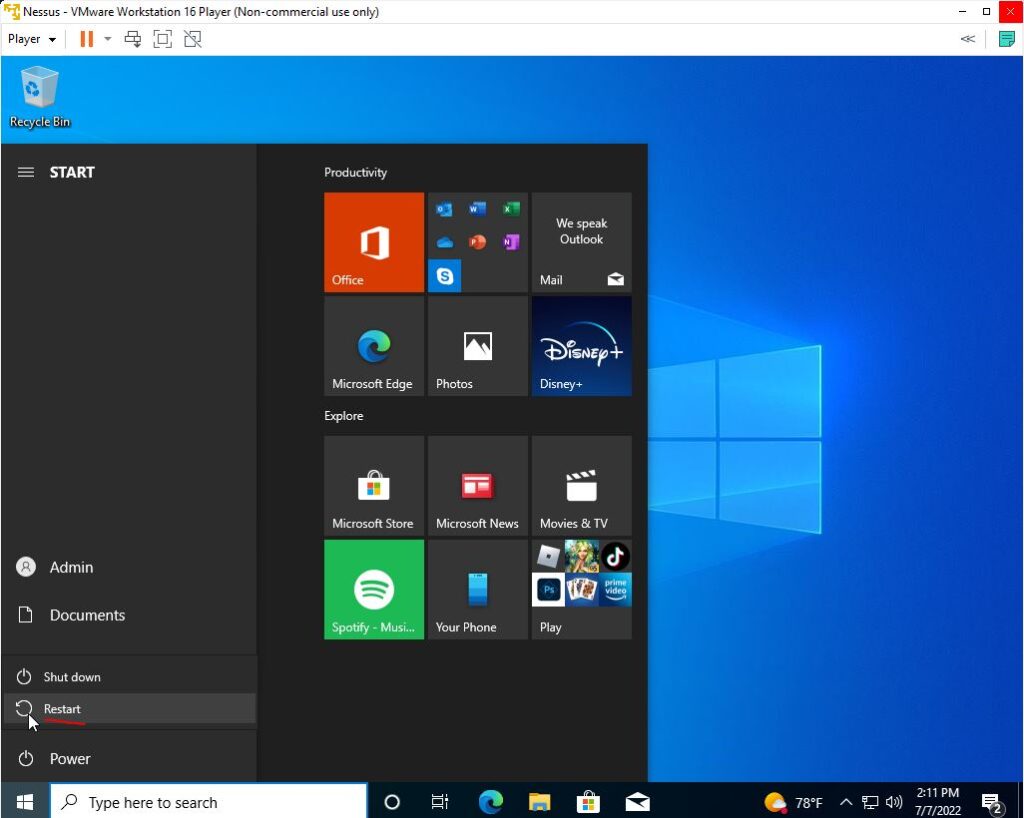Open Microsoft Store from the taskbar
Image resolution: width=1024 pixels, height=818 pixels.
coord(588,802)
